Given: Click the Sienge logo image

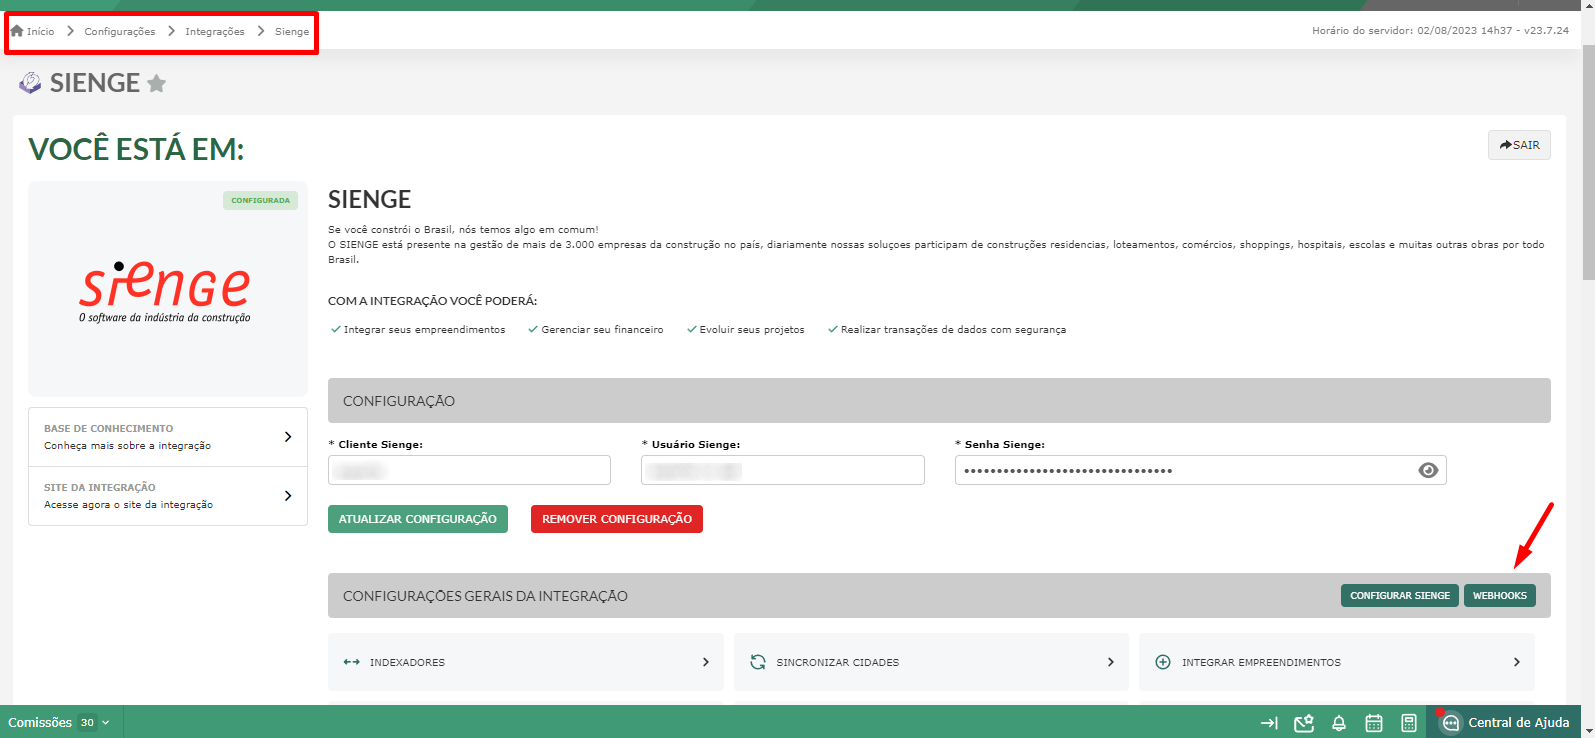Looking at the screenshot, I should pos(165,291).
